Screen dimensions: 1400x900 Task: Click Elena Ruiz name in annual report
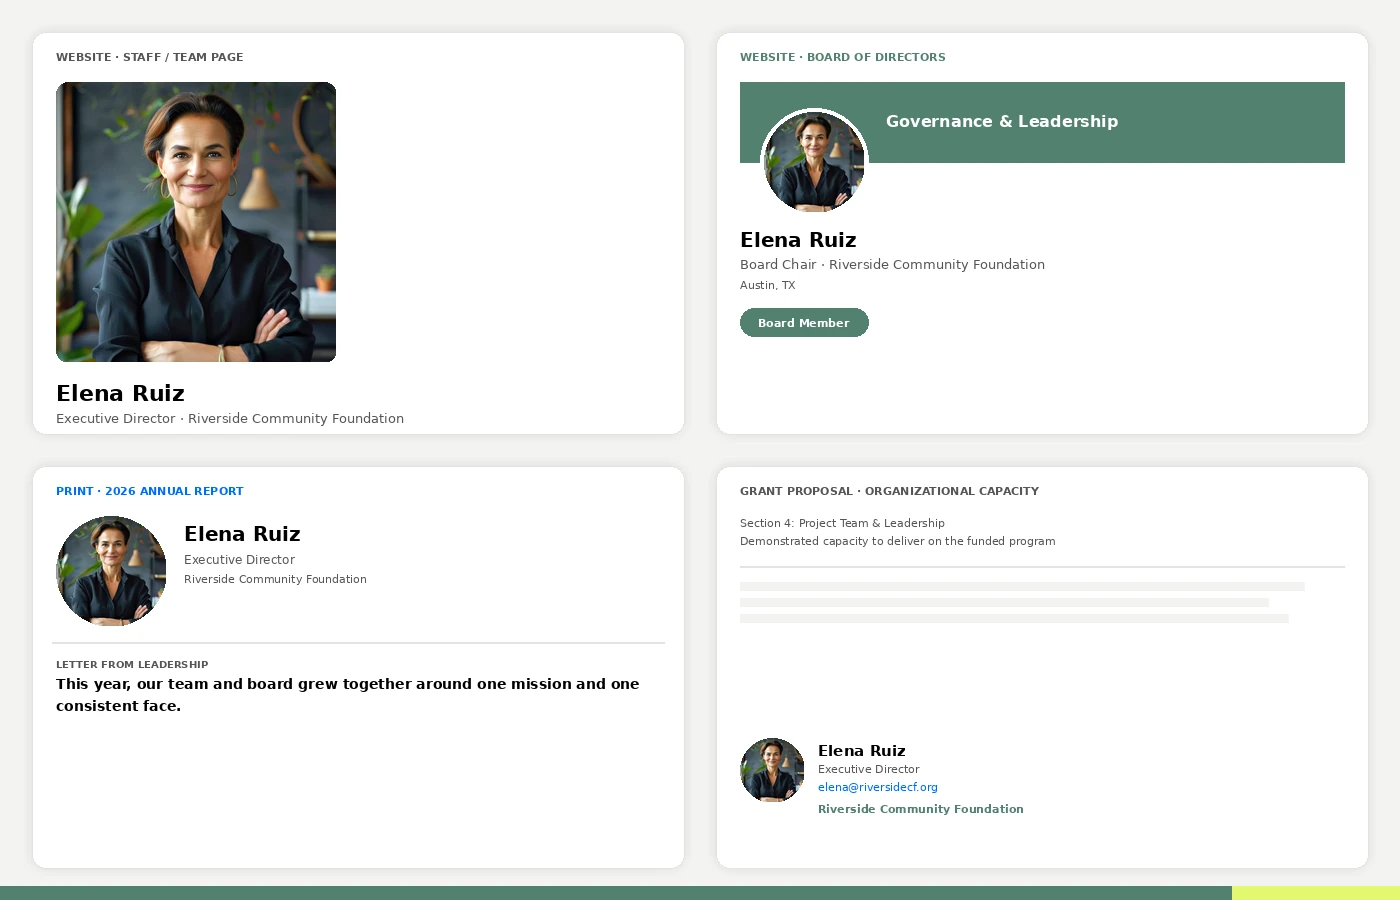242,534
